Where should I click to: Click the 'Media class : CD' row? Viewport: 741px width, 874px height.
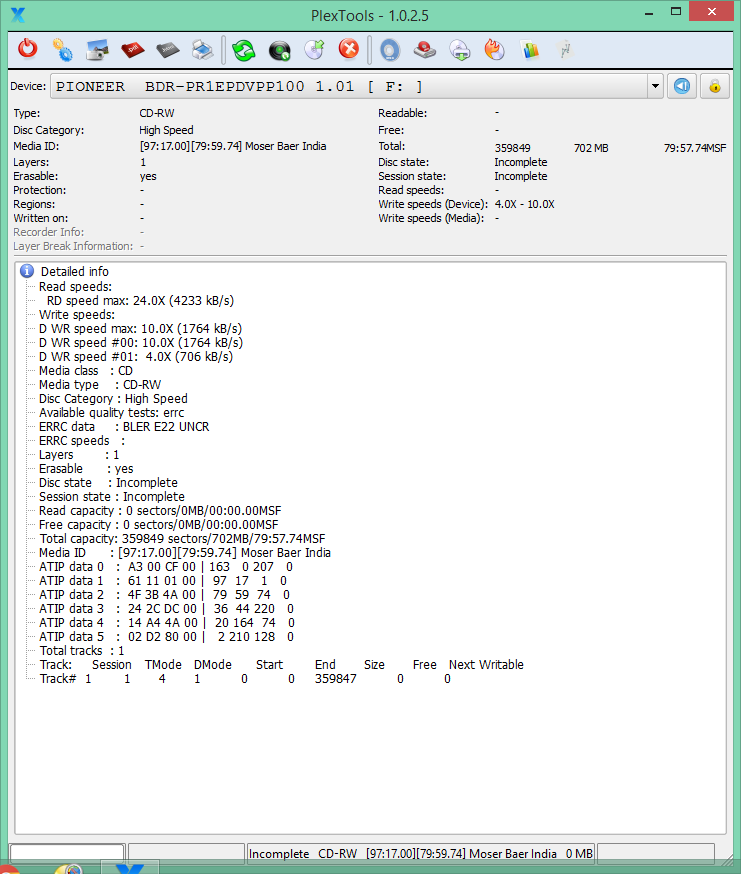pyautogui.click(x=86, y=371)
